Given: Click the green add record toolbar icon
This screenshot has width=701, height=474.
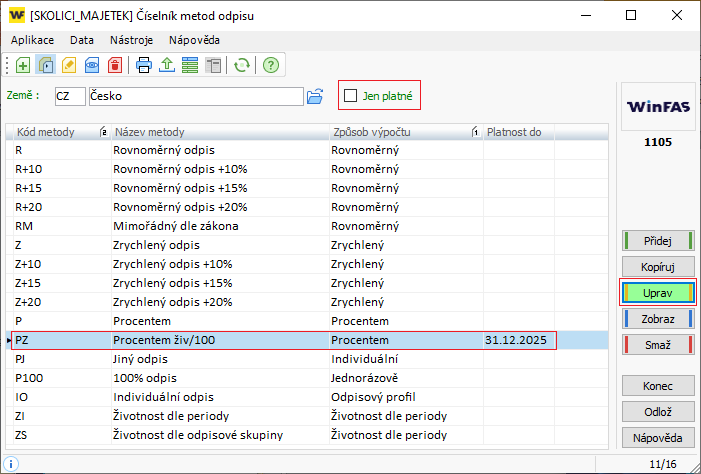Looking at the screenshot, I should (x=23, y=66).
